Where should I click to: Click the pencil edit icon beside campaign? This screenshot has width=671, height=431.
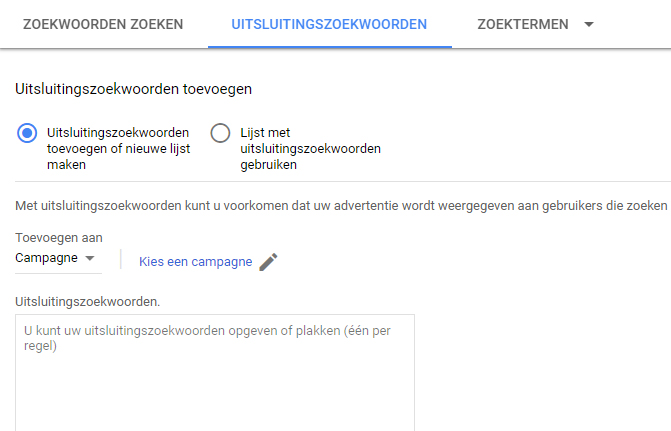coord(268,262)
